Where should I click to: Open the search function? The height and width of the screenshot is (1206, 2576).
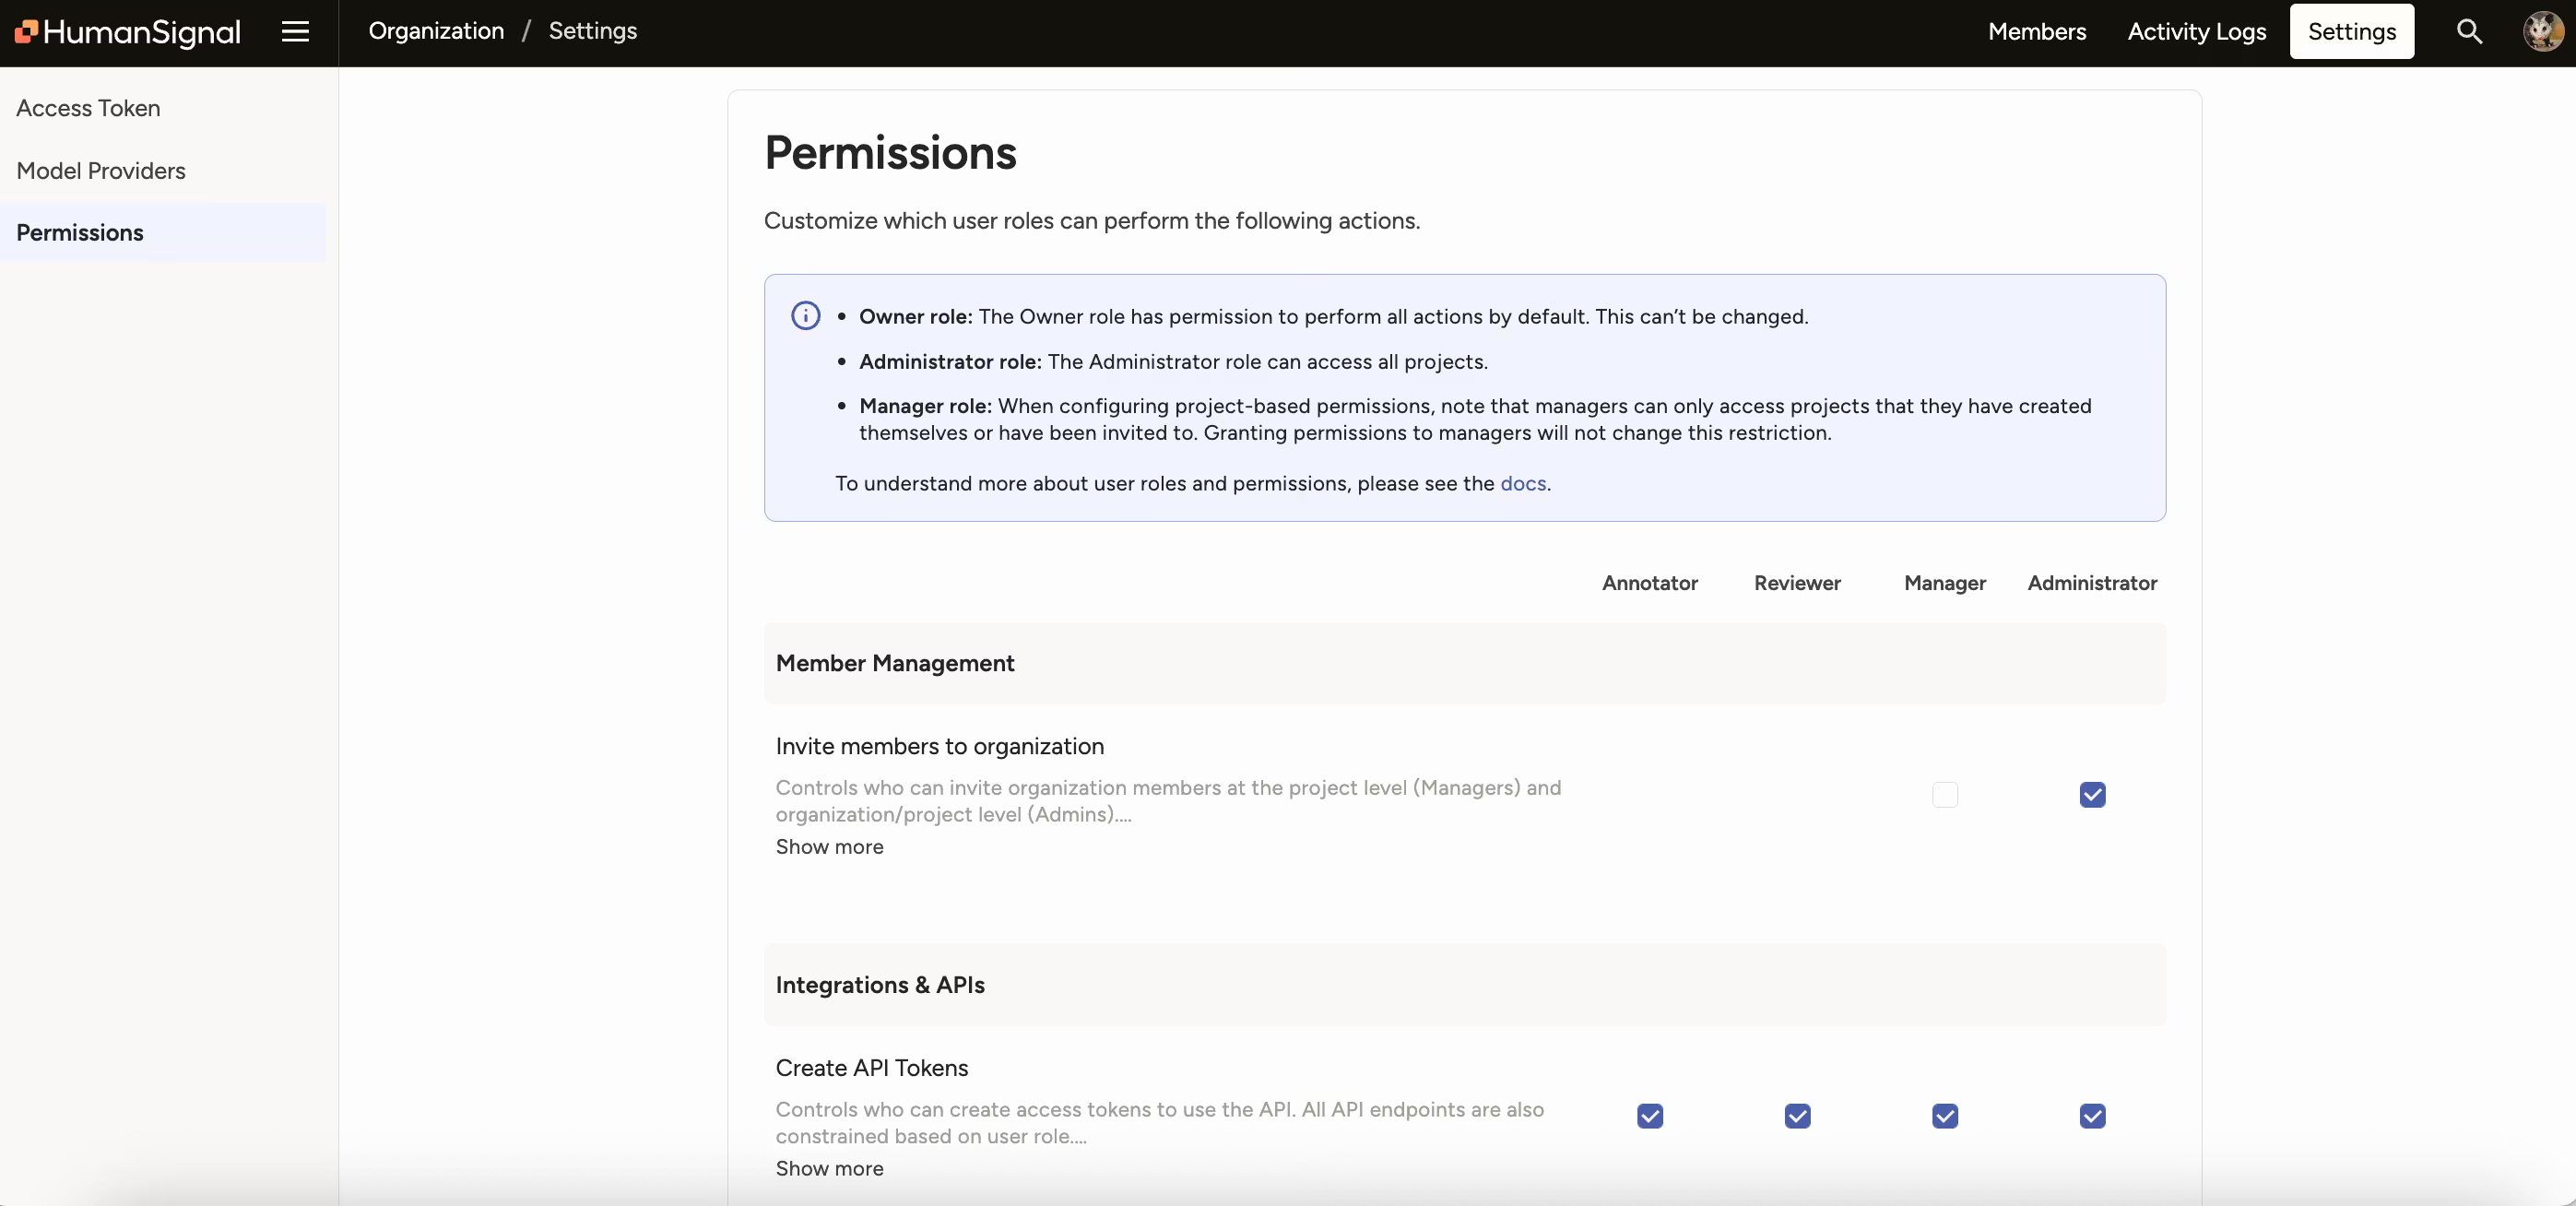point(2469,31)
